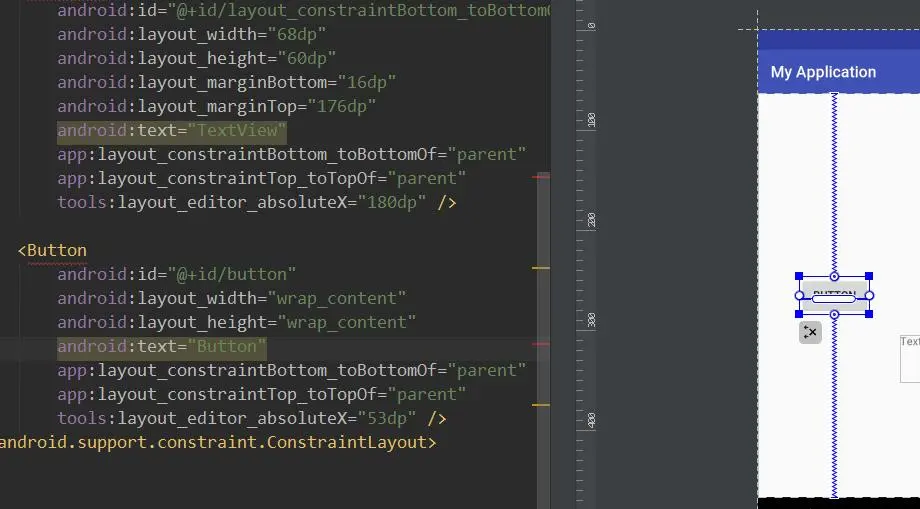Click the android:text="TextView" attribute line
This screenshot has height=509, width=920.
click(172, 130)
